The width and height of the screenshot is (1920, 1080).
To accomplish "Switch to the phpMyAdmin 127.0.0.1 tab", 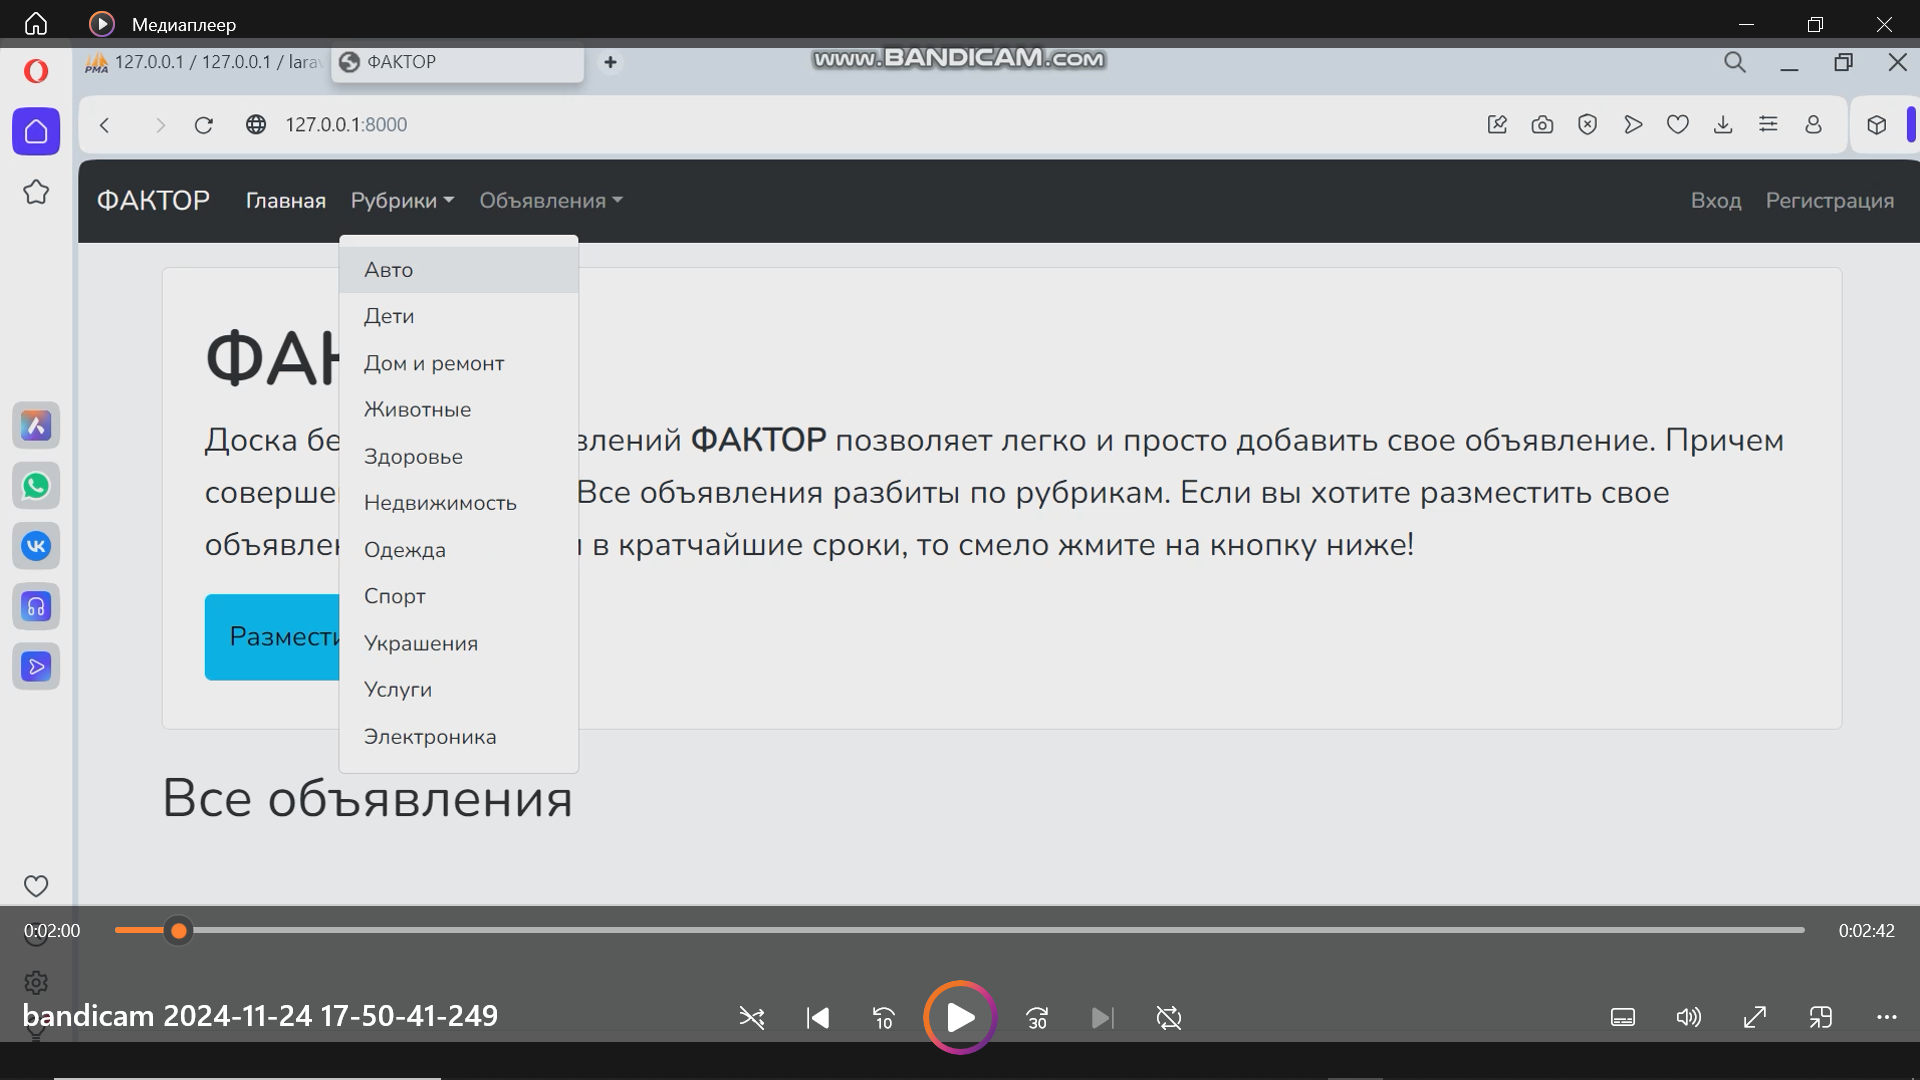I will click(204, 62).
